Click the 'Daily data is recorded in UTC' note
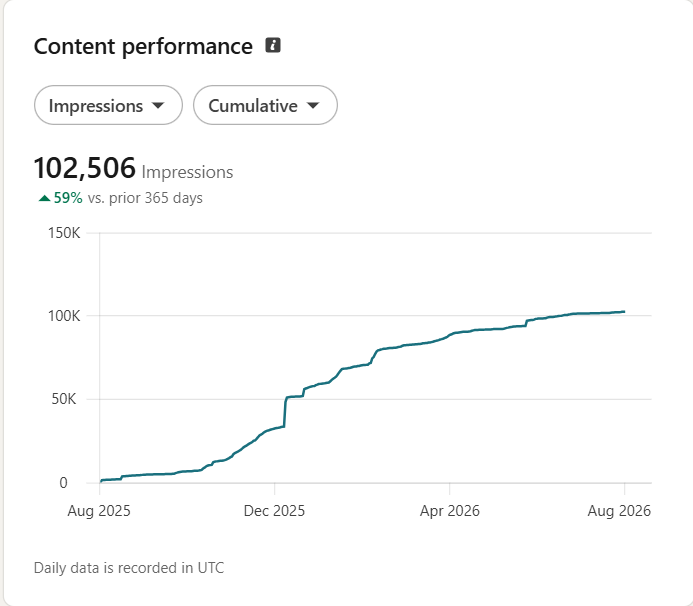Viewport: 693px width, 606px height. tap(129, 568)
